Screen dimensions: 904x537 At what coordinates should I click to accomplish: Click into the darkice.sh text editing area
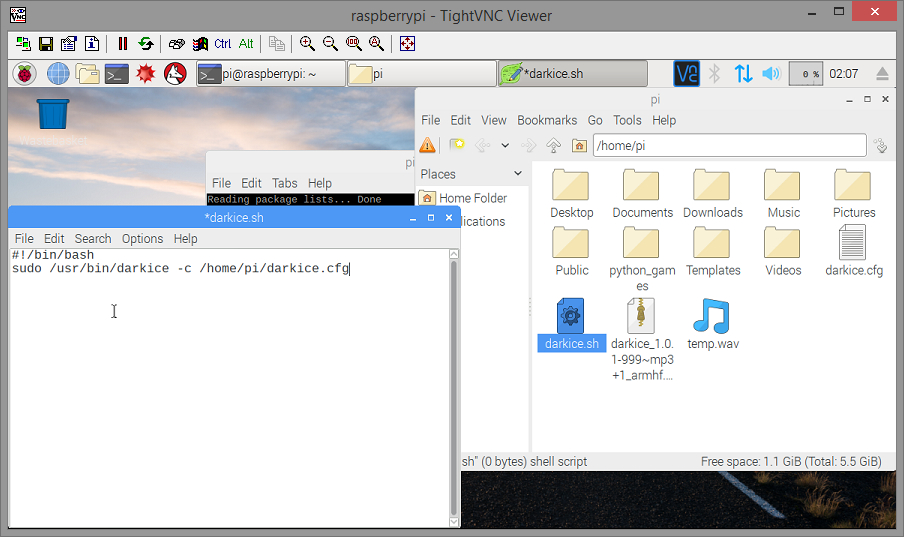click(x=229, y=388)
